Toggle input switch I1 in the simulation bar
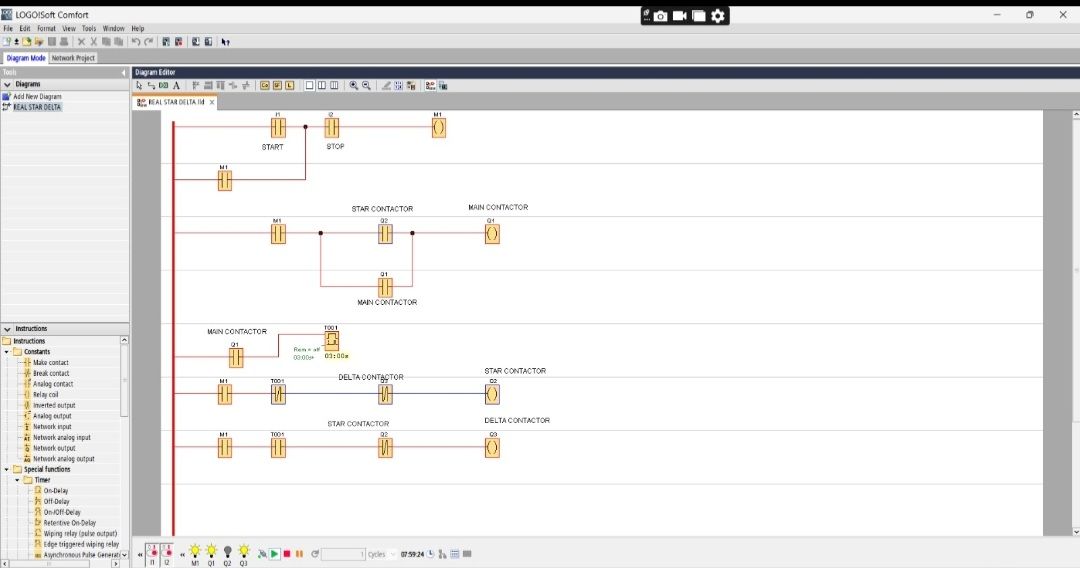The height and width of the screenshot is (568, 1080). point(152,554)
